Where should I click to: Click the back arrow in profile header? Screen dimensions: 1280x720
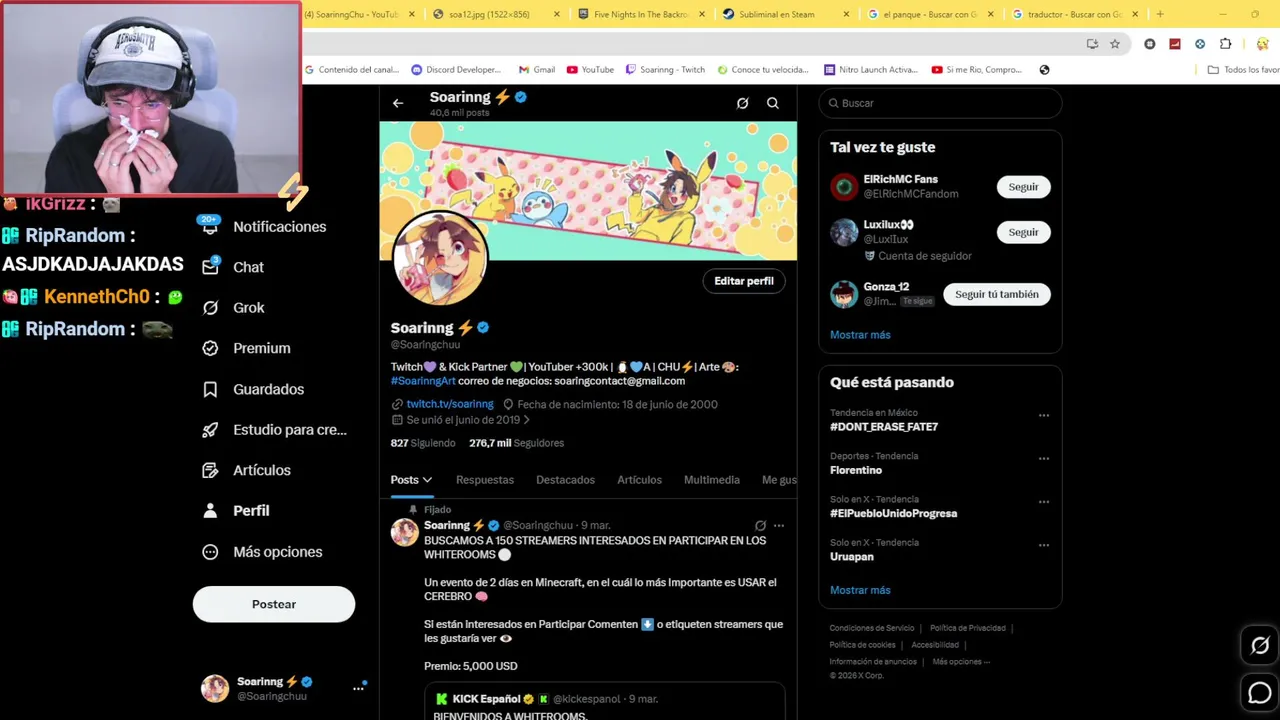pos(398,103)
